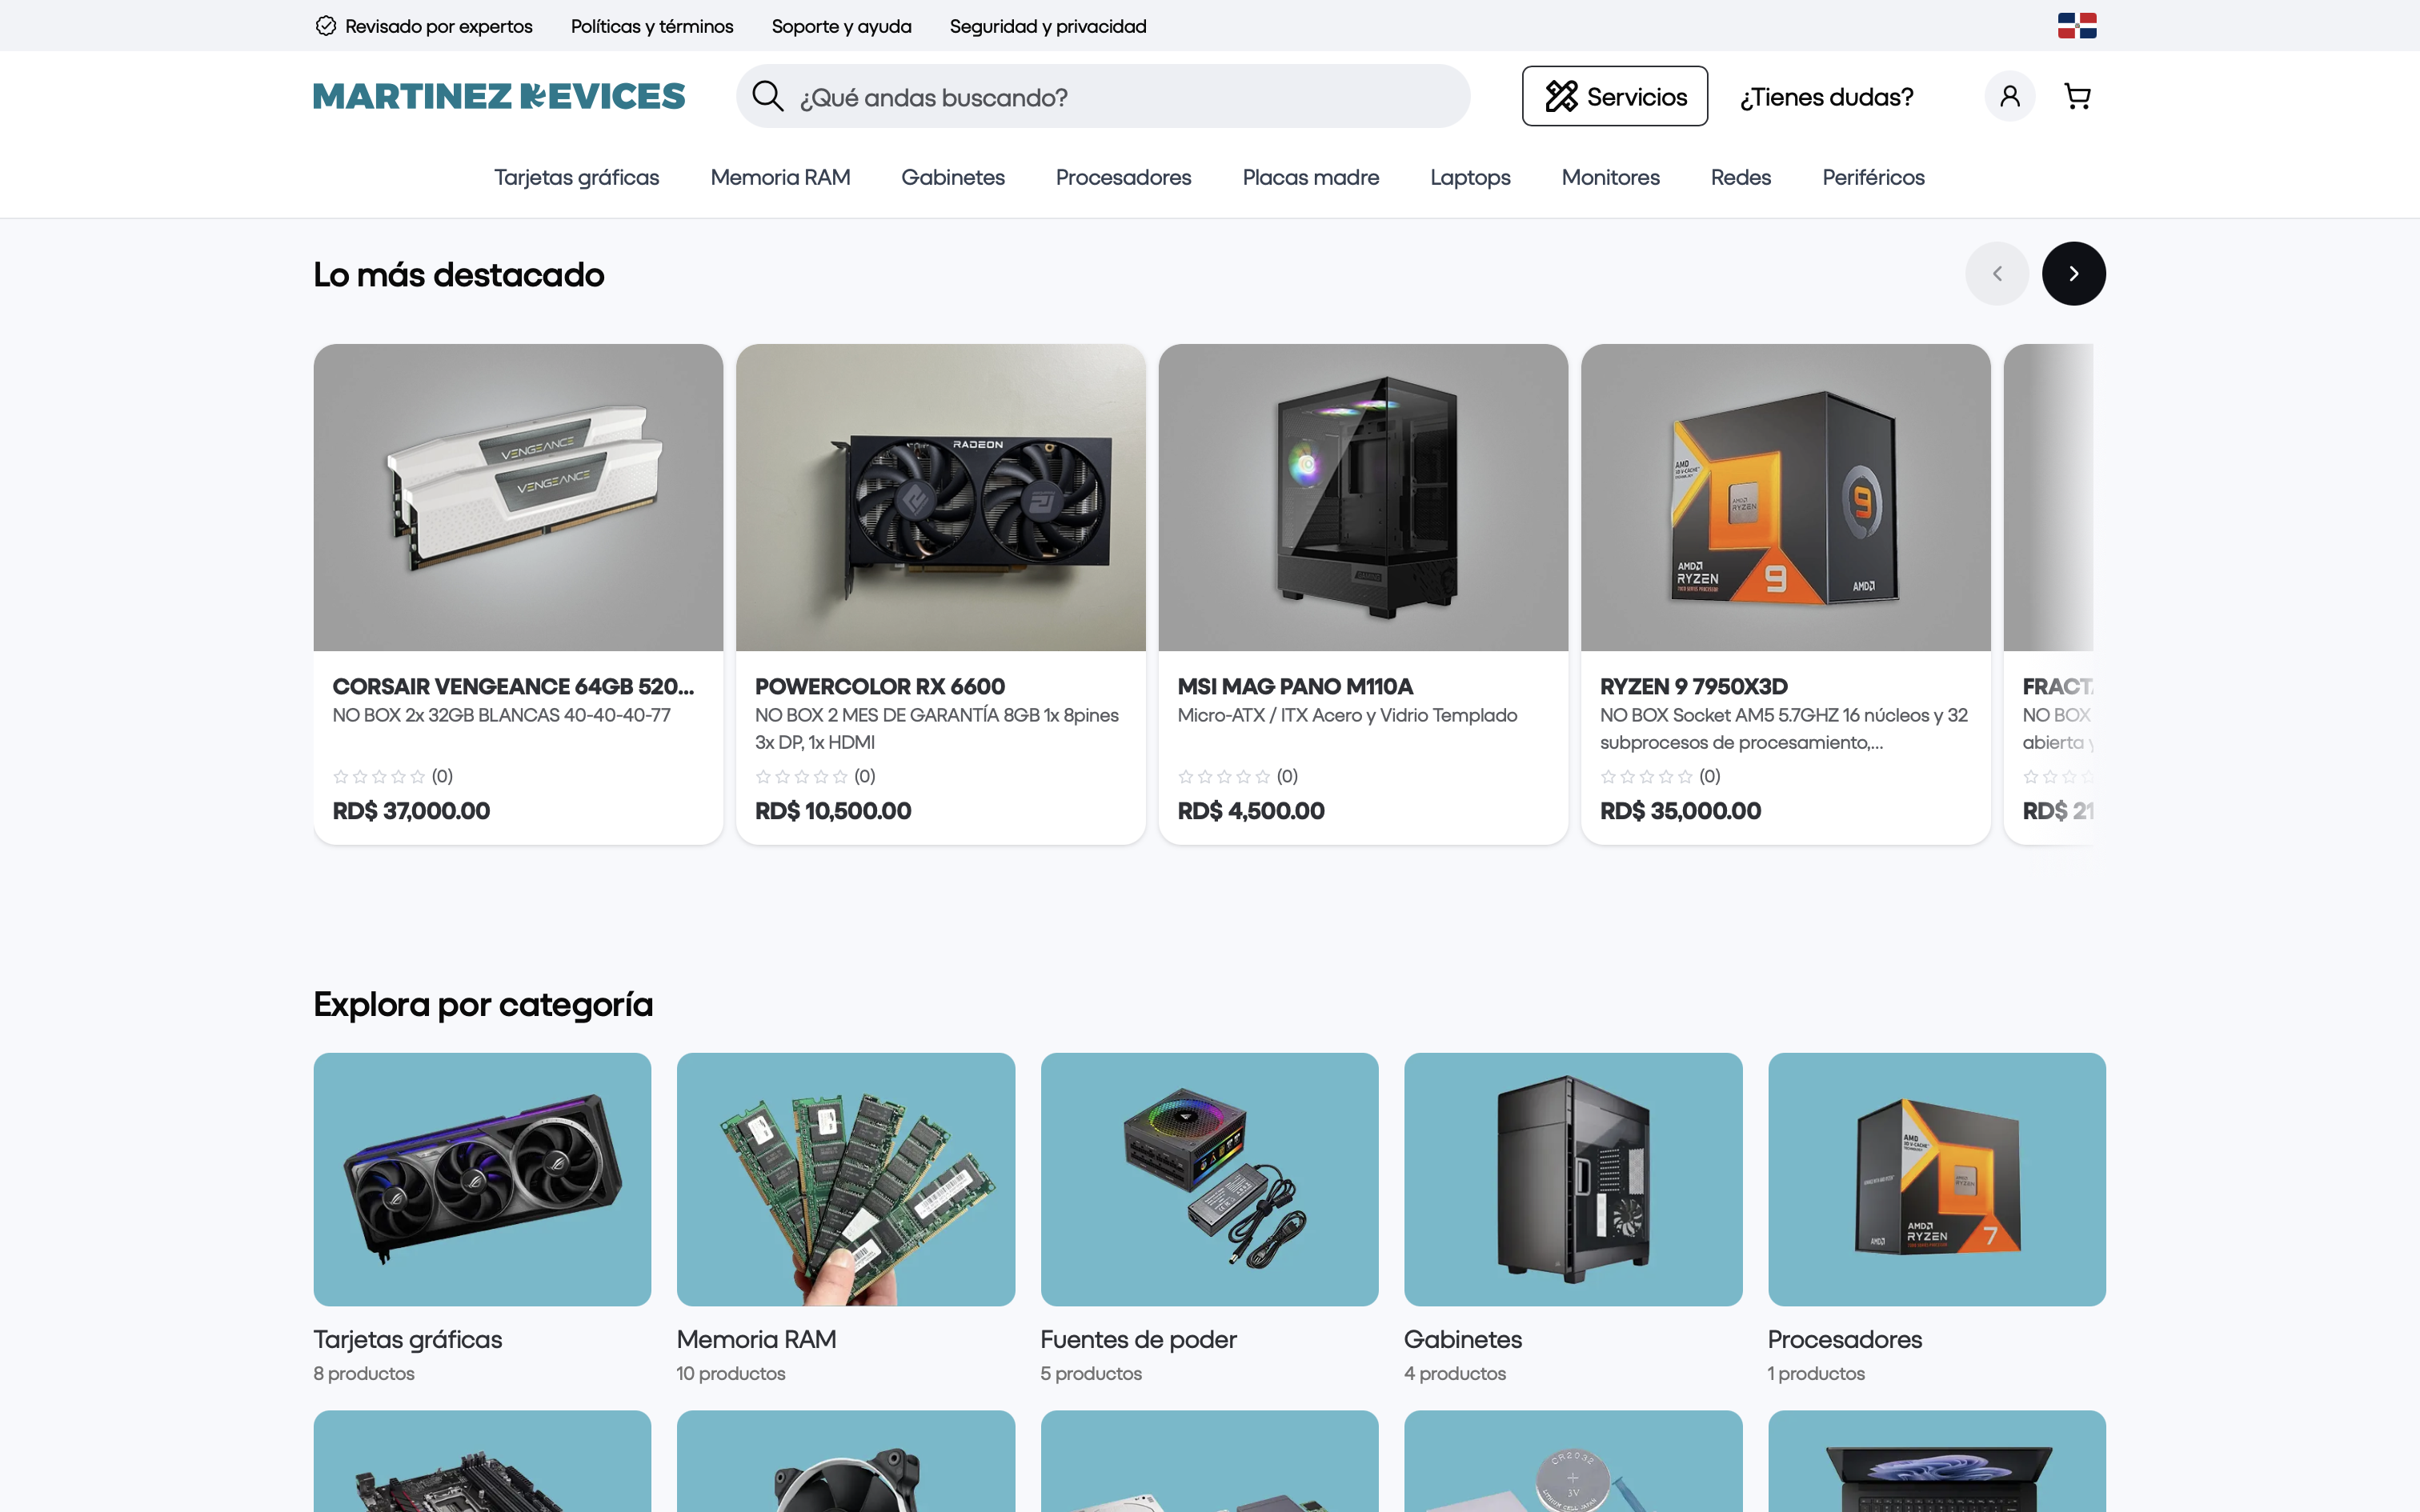Open the Laptops navigation item
Viewport: 2420px width, 1512px height.
[1469, 177]
